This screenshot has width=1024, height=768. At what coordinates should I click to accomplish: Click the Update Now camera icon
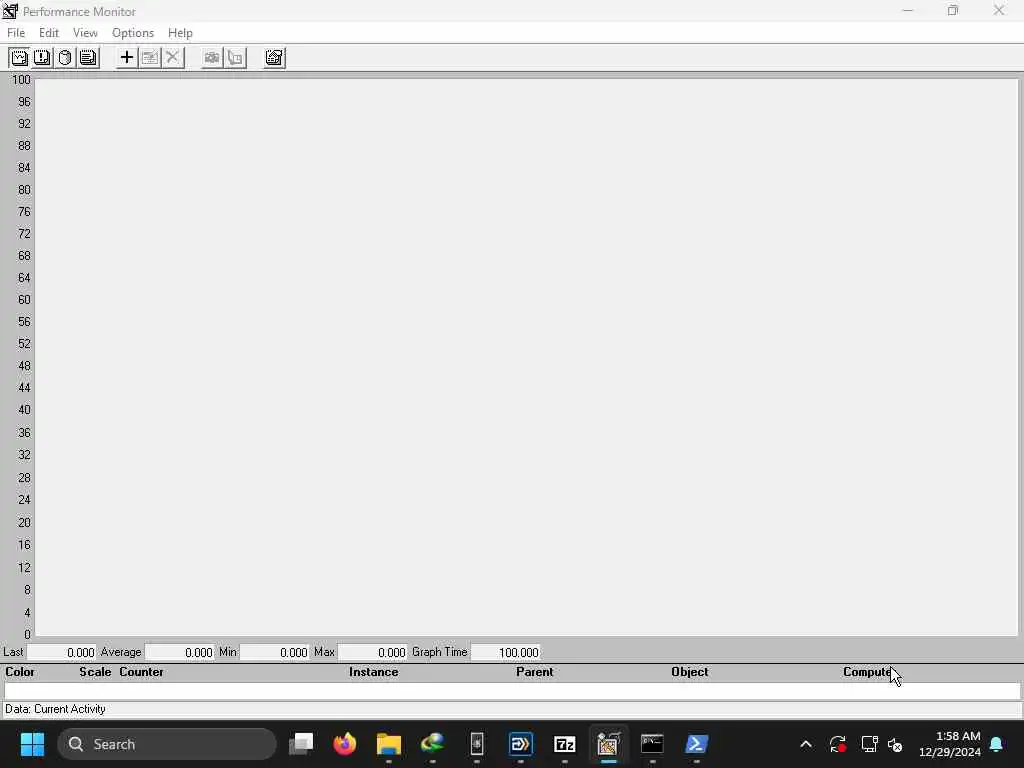(212, 57)
